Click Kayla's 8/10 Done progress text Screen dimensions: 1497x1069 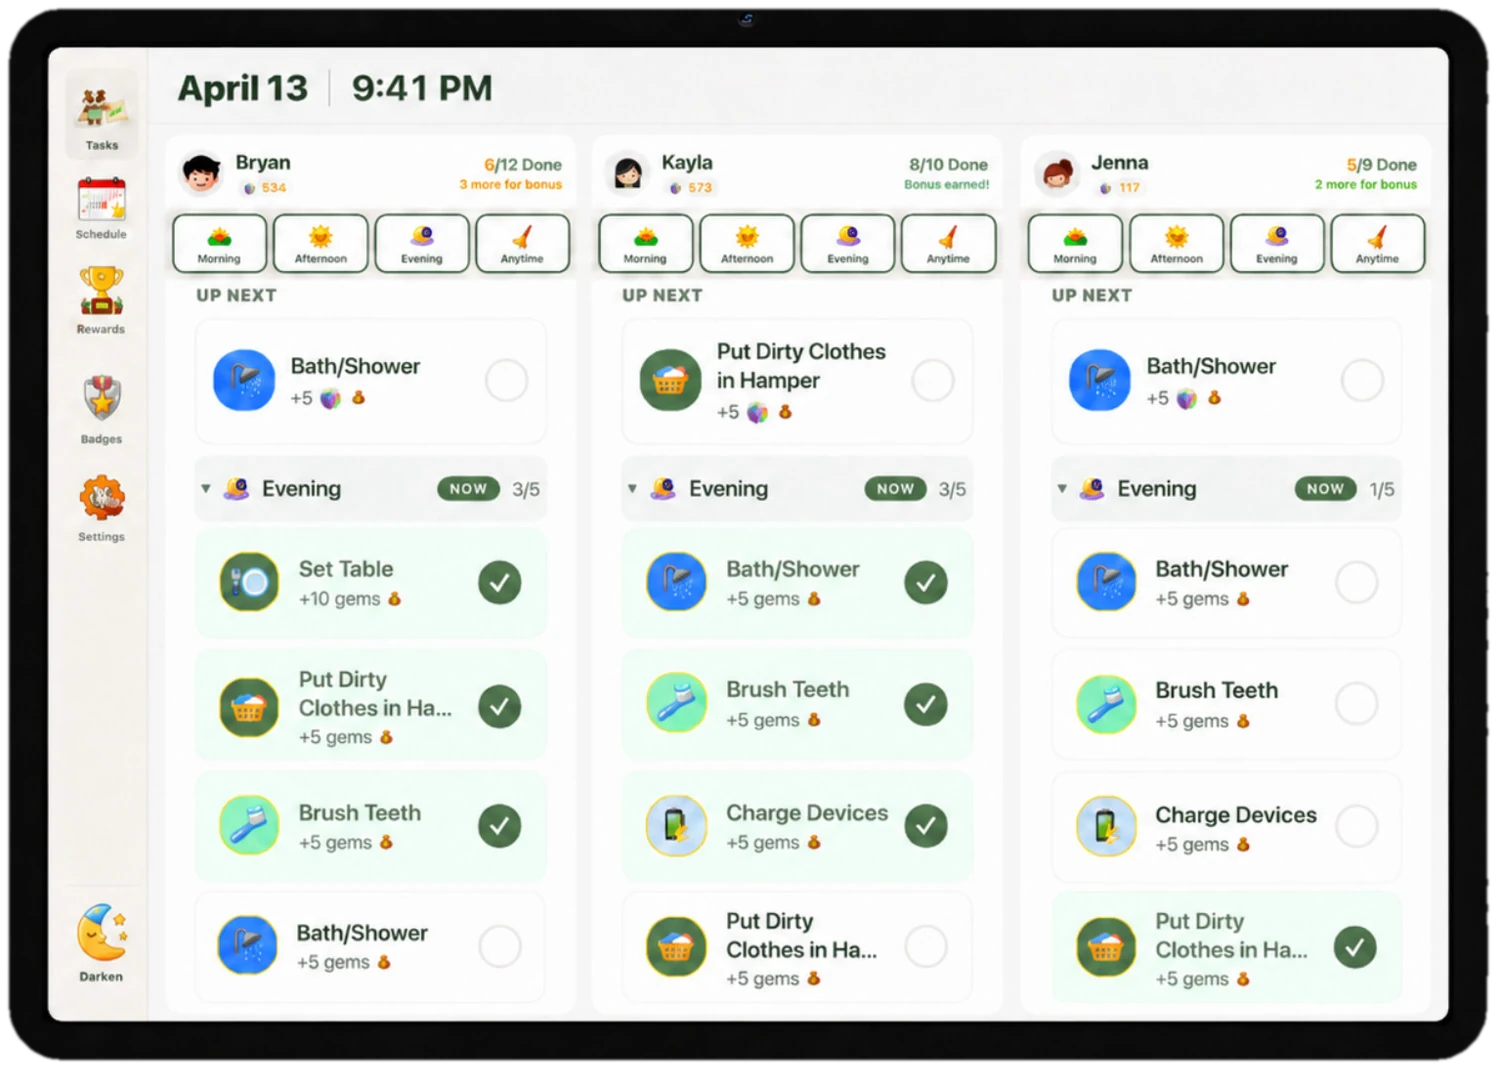click(x=948, y=165)
